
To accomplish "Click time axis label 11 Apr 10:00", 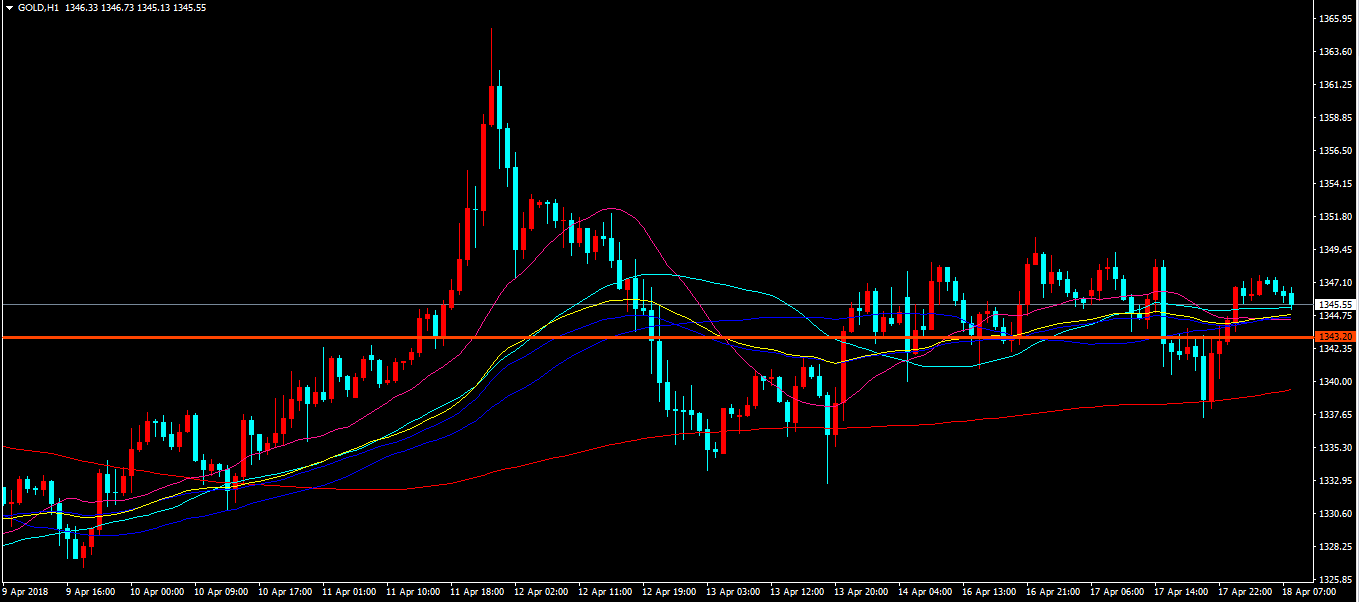I will tap(411, 592).
